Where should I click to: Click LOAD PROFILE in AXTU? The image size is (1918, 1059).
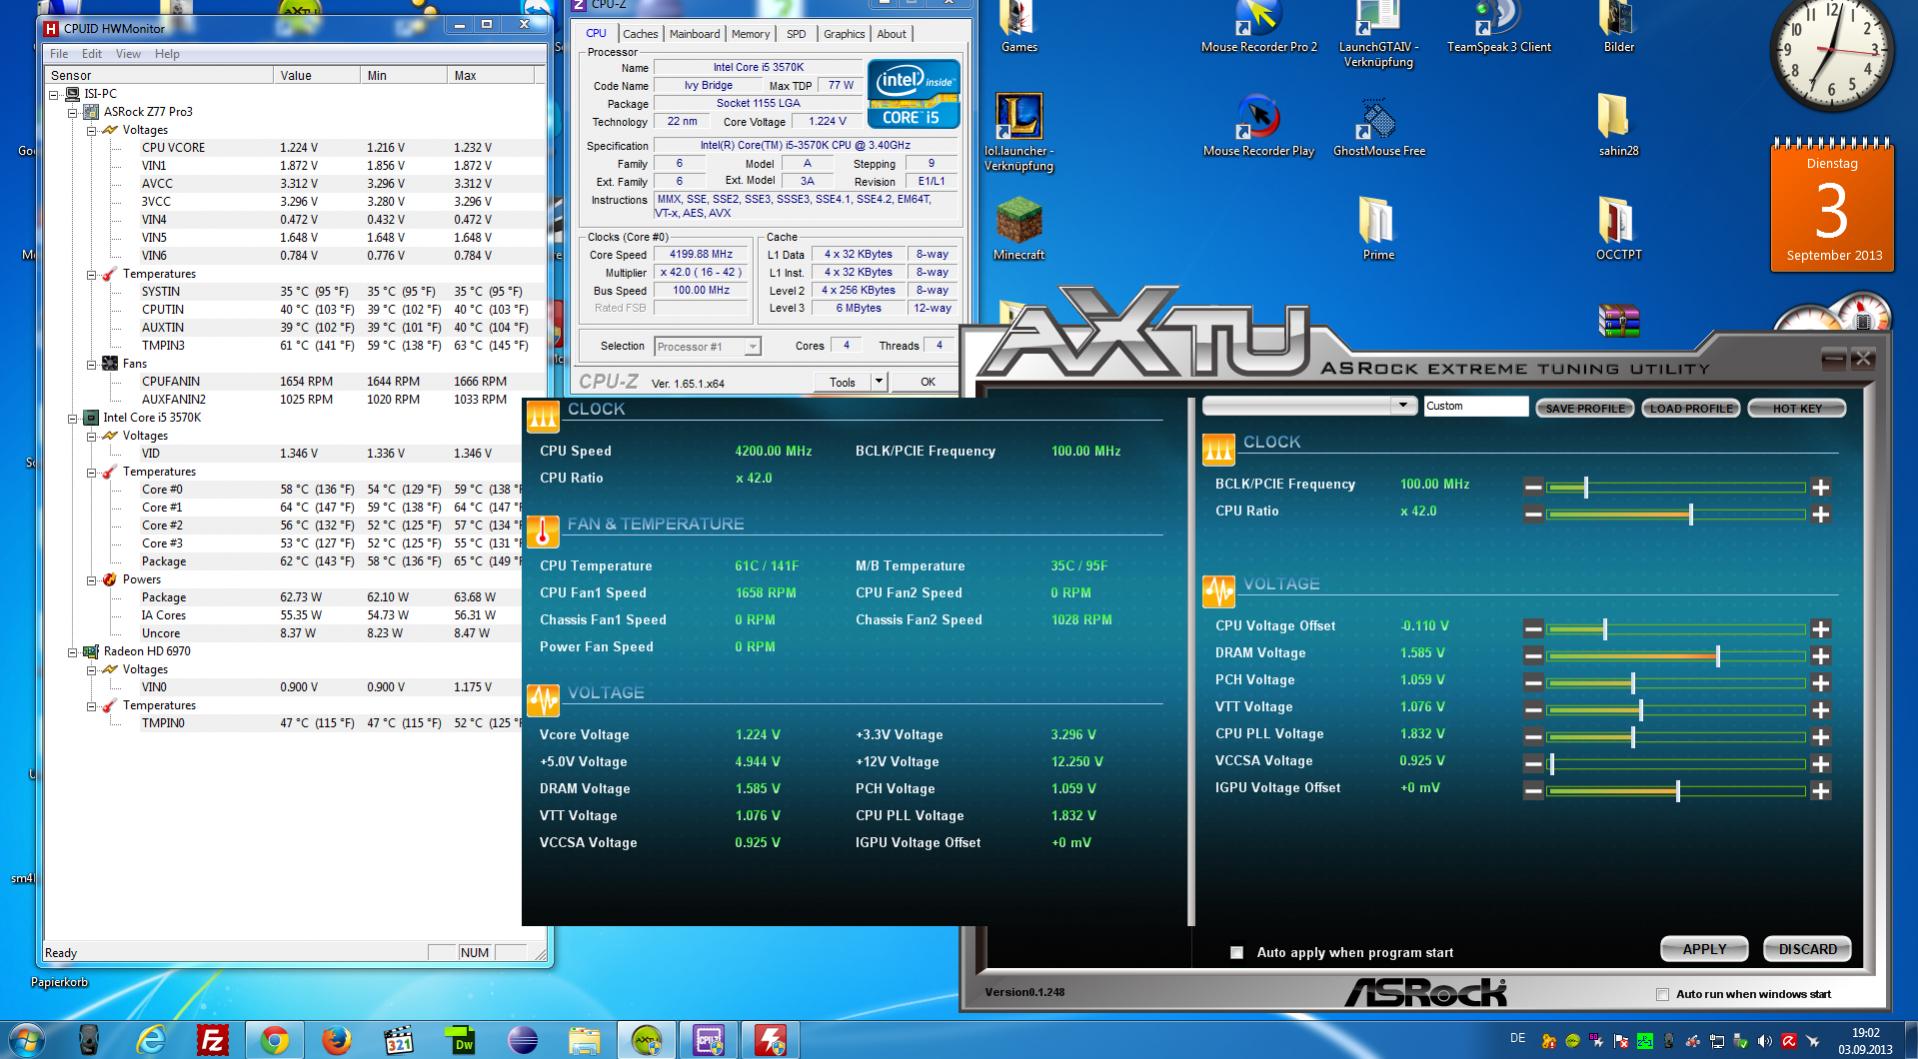tap(1691, 408)
